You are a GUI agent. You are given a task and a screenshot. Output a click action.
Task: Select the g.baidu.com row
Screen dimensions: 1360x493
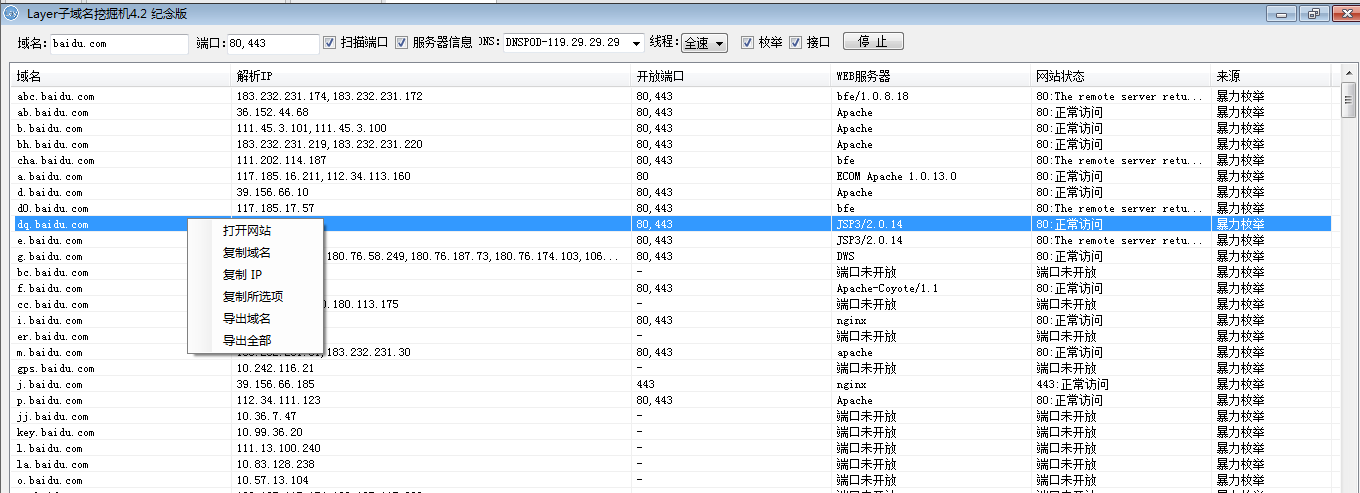pyautogui.click(x=671, y=256)
